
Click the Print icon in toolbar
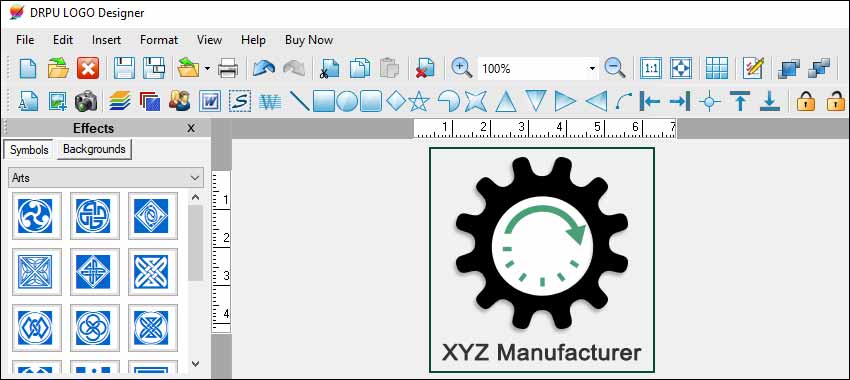click(x=228, y=69)
